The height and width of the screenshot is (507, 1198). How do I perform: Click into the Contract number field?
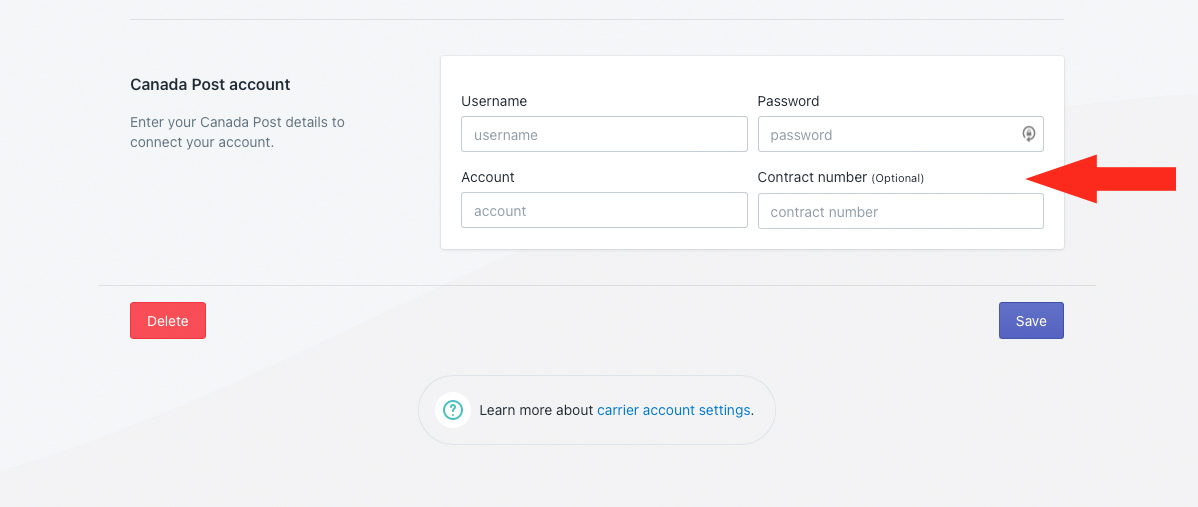[900, 211]
